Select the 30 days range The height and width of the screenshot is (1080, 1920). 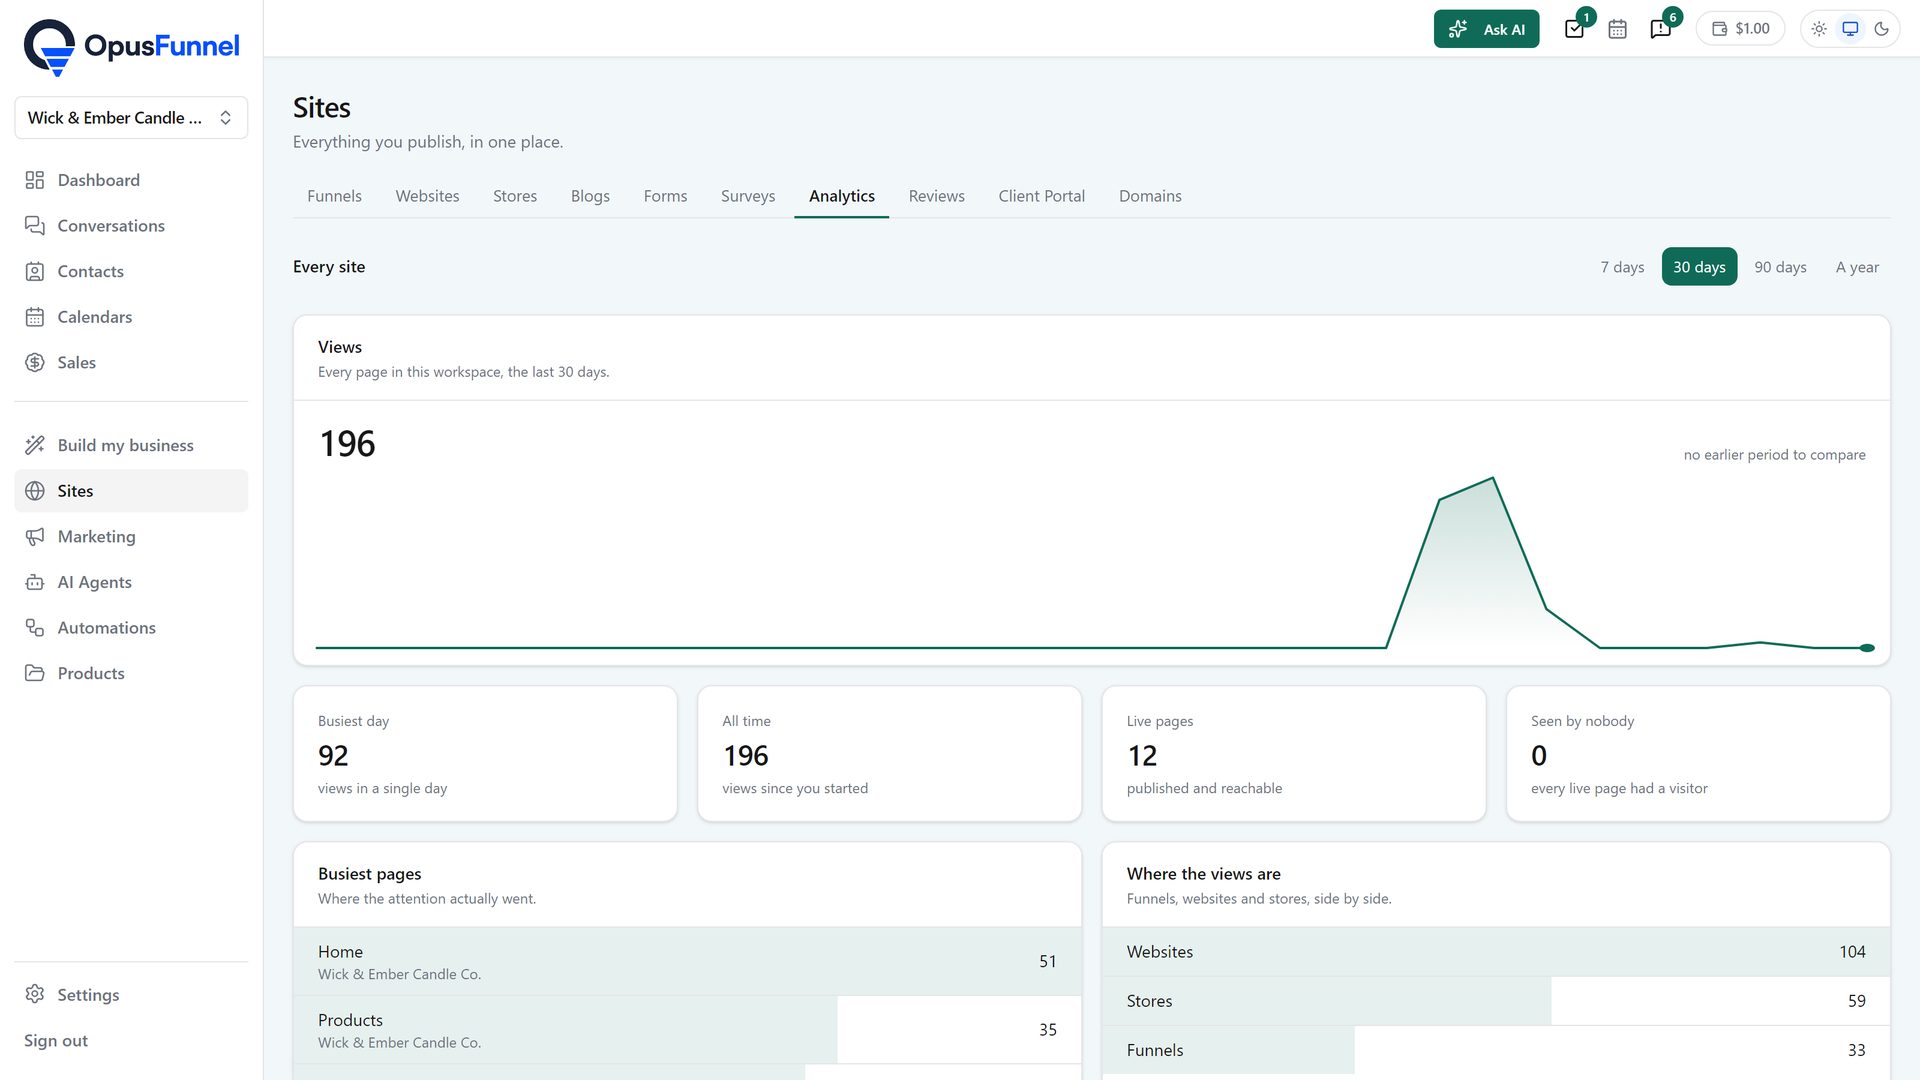click(1699, 267)
